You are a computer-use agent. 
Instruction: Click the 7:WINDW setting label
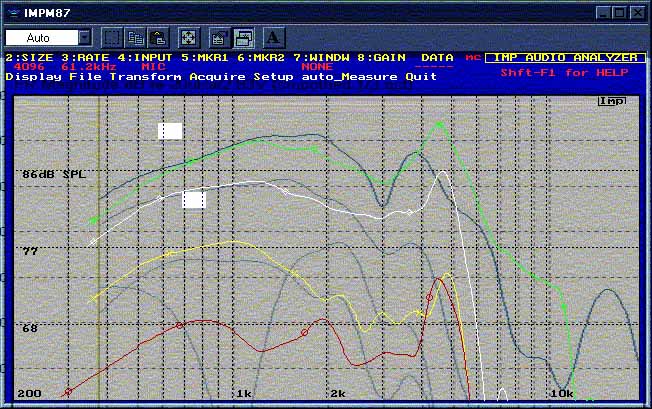coord(321,58)
